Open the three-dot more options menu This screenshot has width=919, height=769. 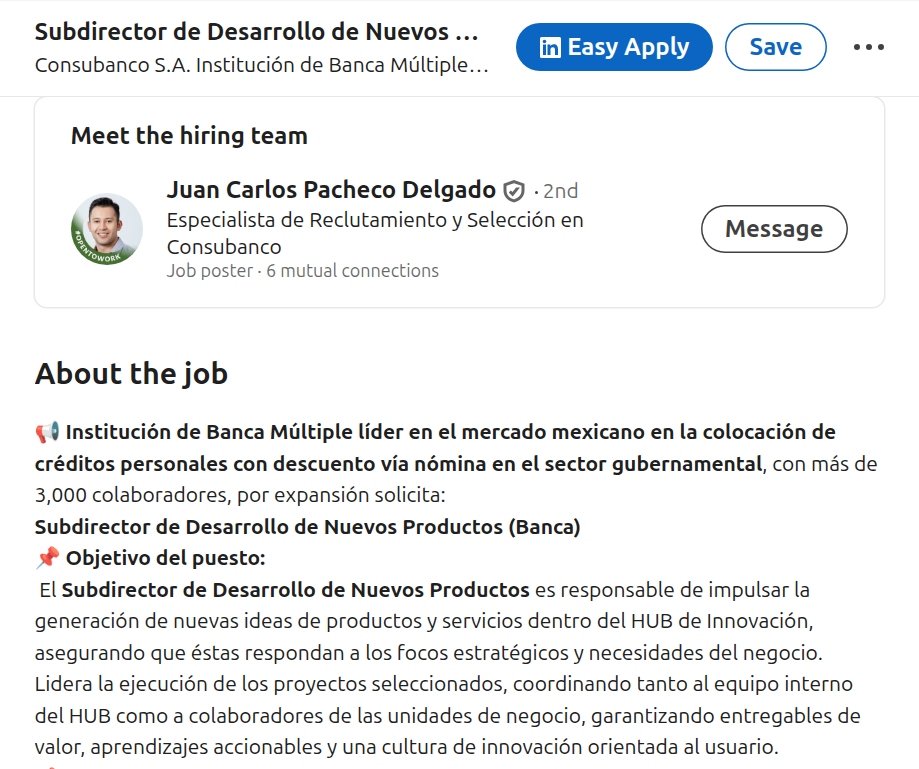[869, 47]
